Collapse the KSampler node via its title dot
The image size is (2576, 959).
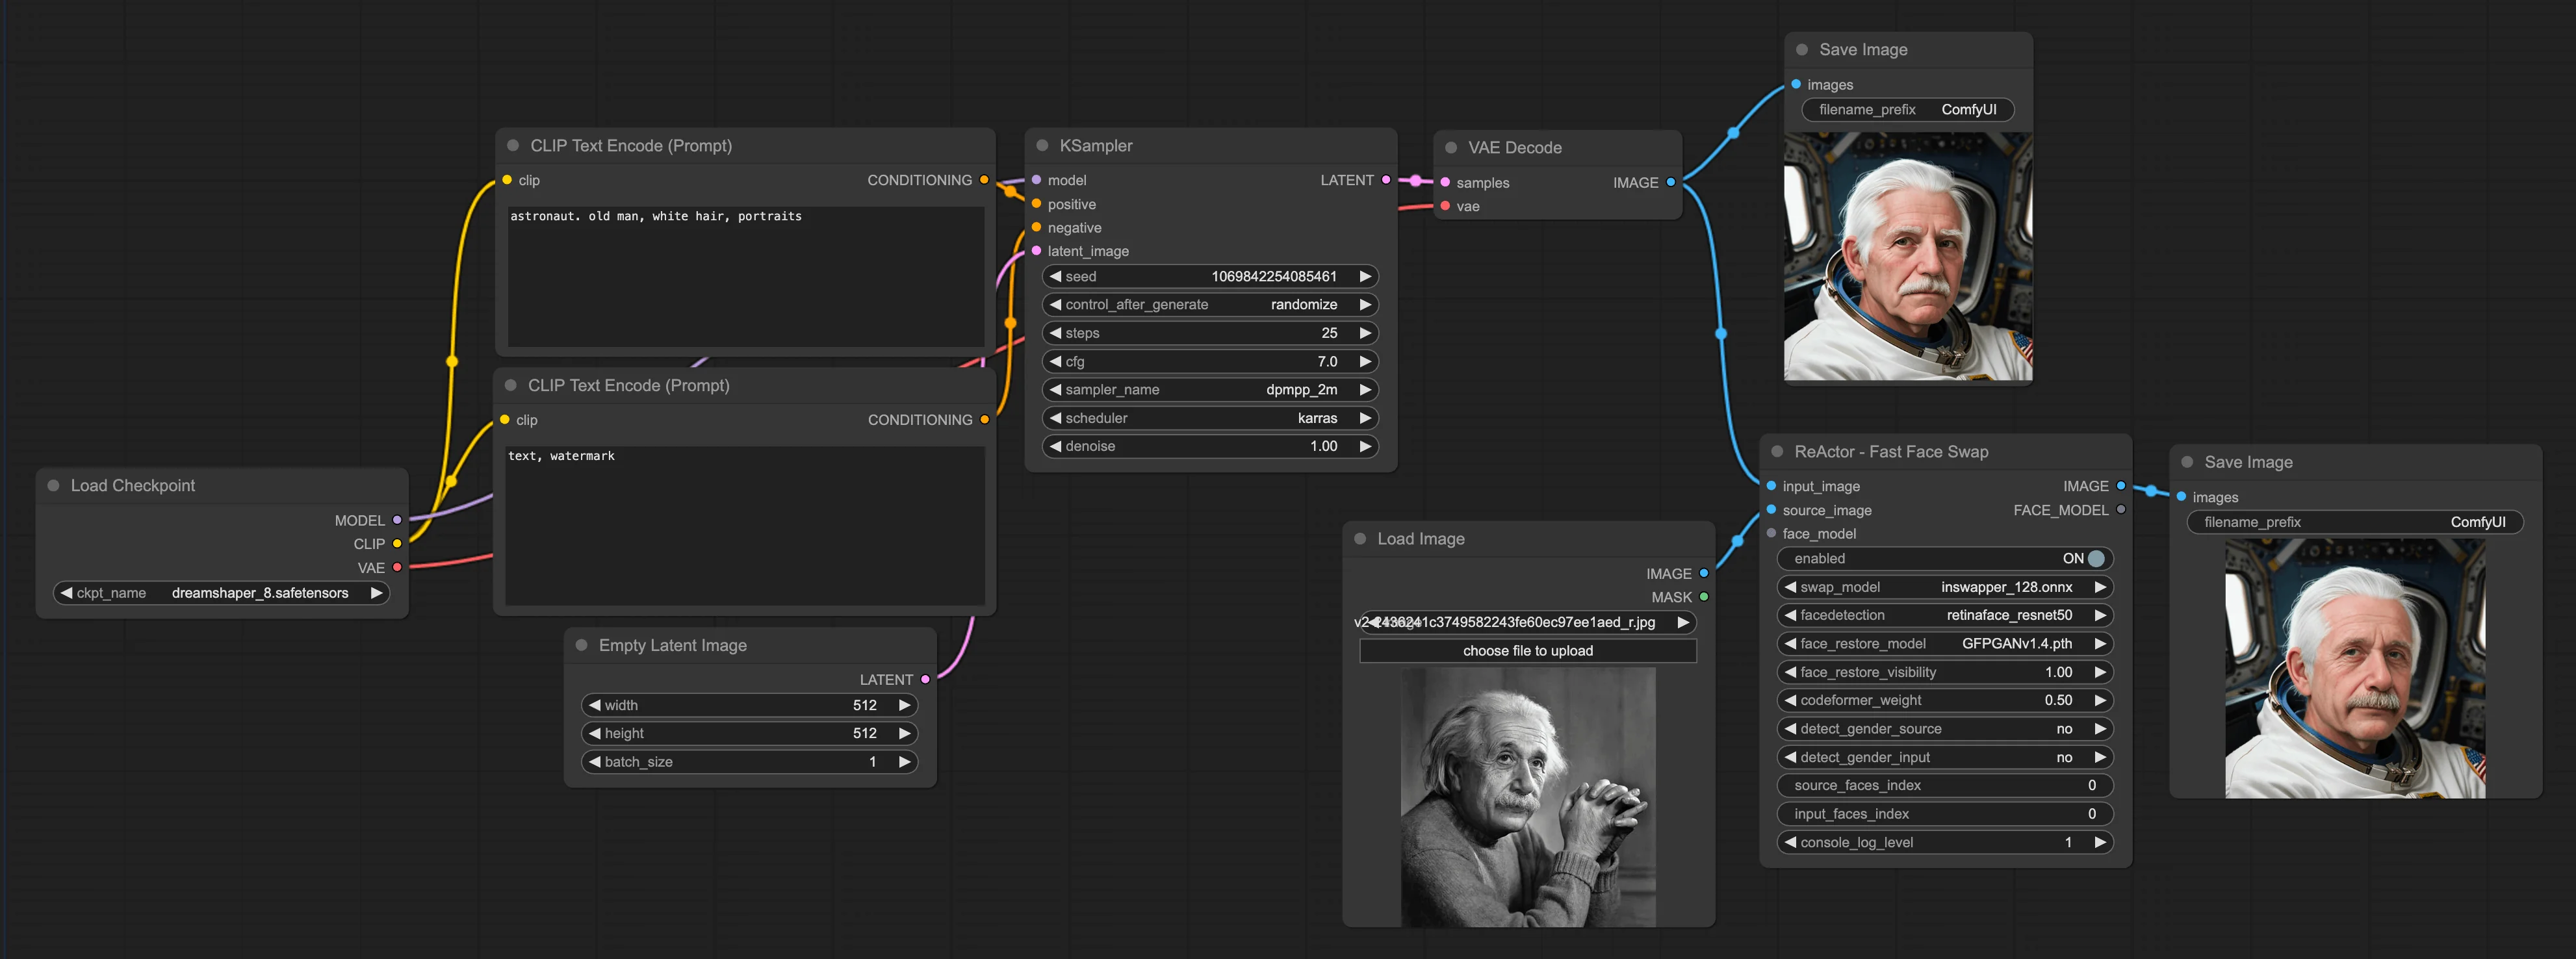(1042, 146)
